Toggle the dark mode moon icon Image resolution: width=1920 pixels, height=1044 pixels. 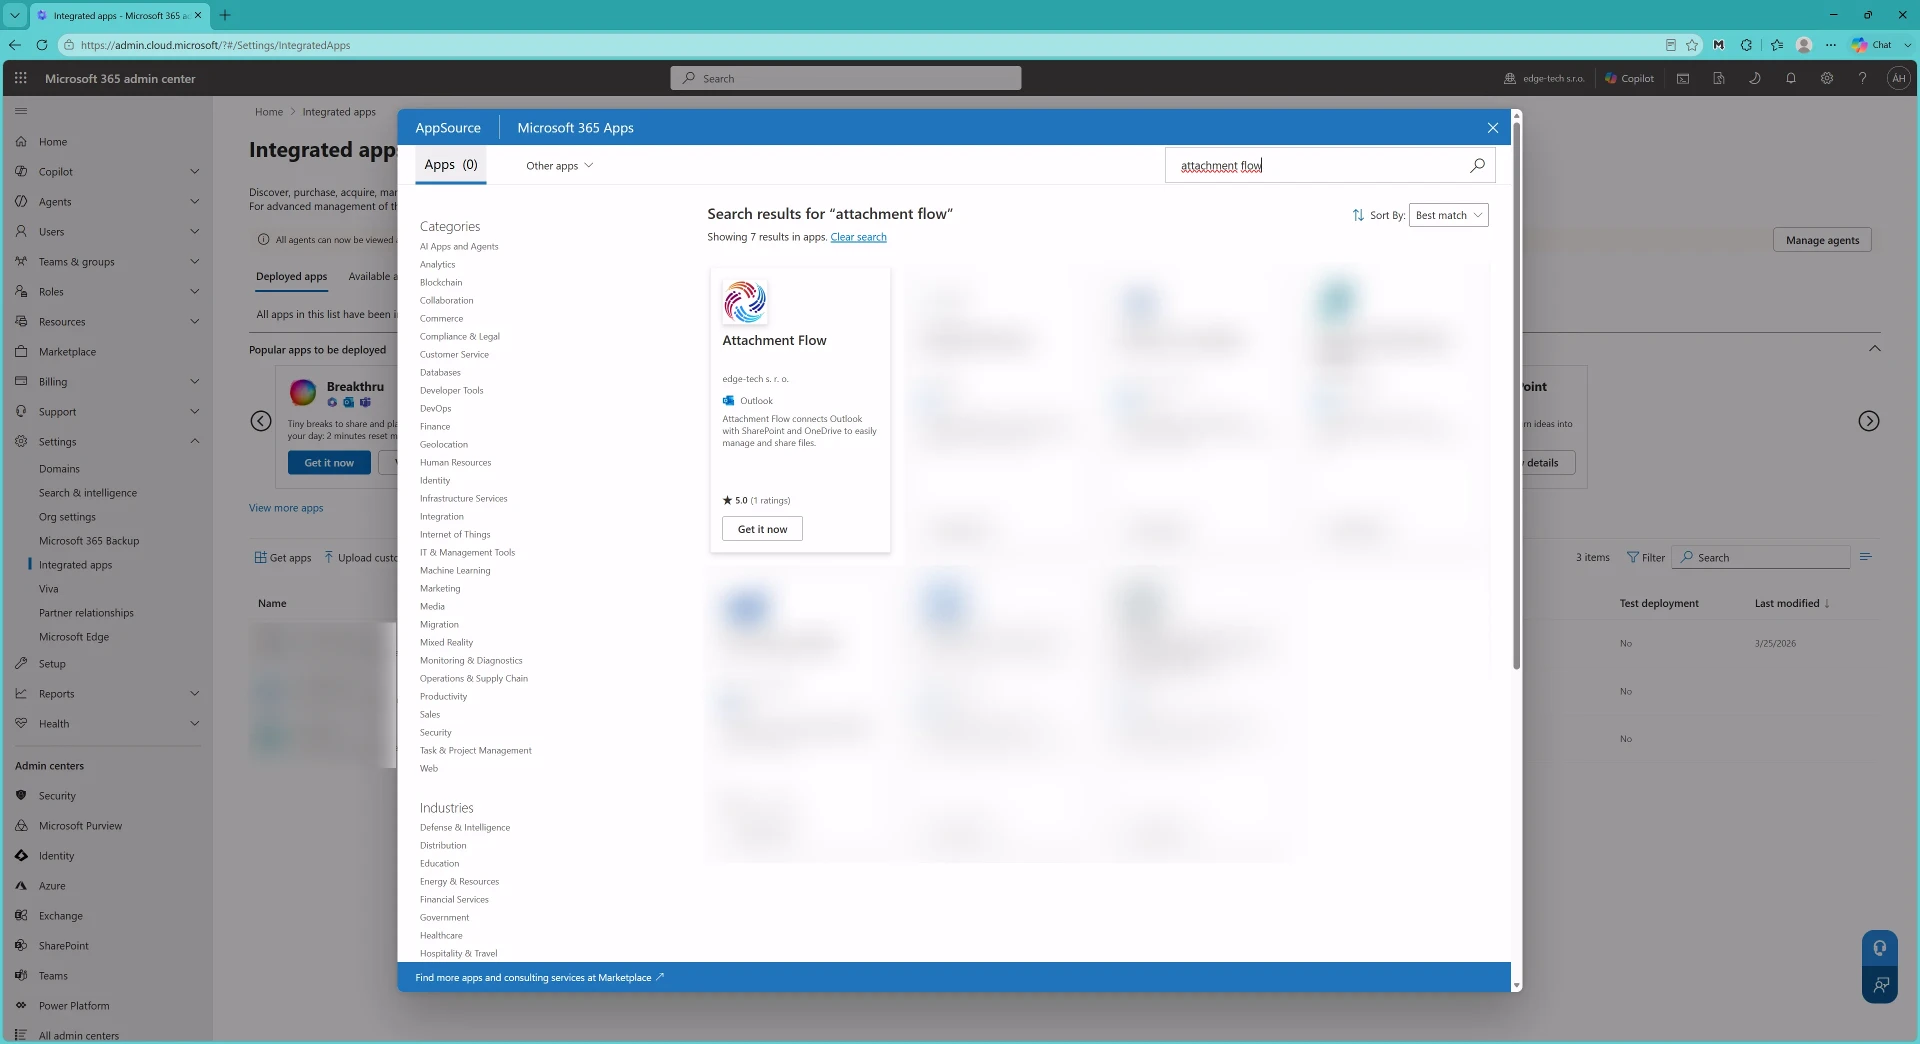tap(1754, 78)
